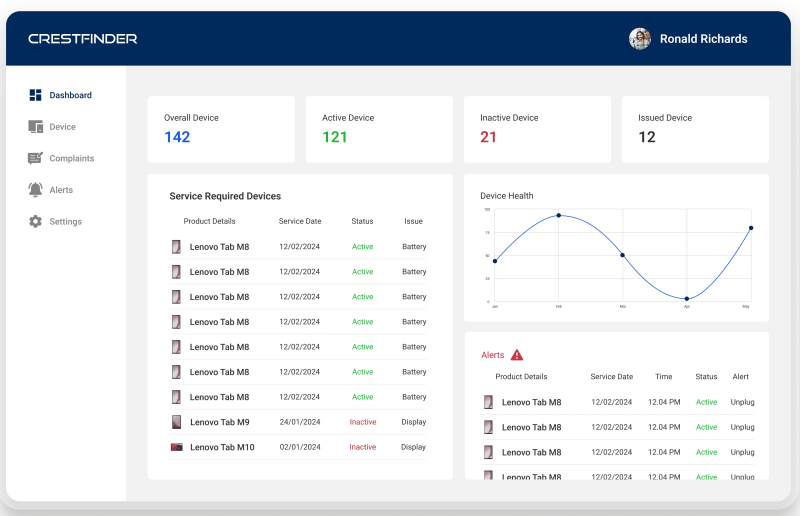Click the Feb peak point on chart

559,215
